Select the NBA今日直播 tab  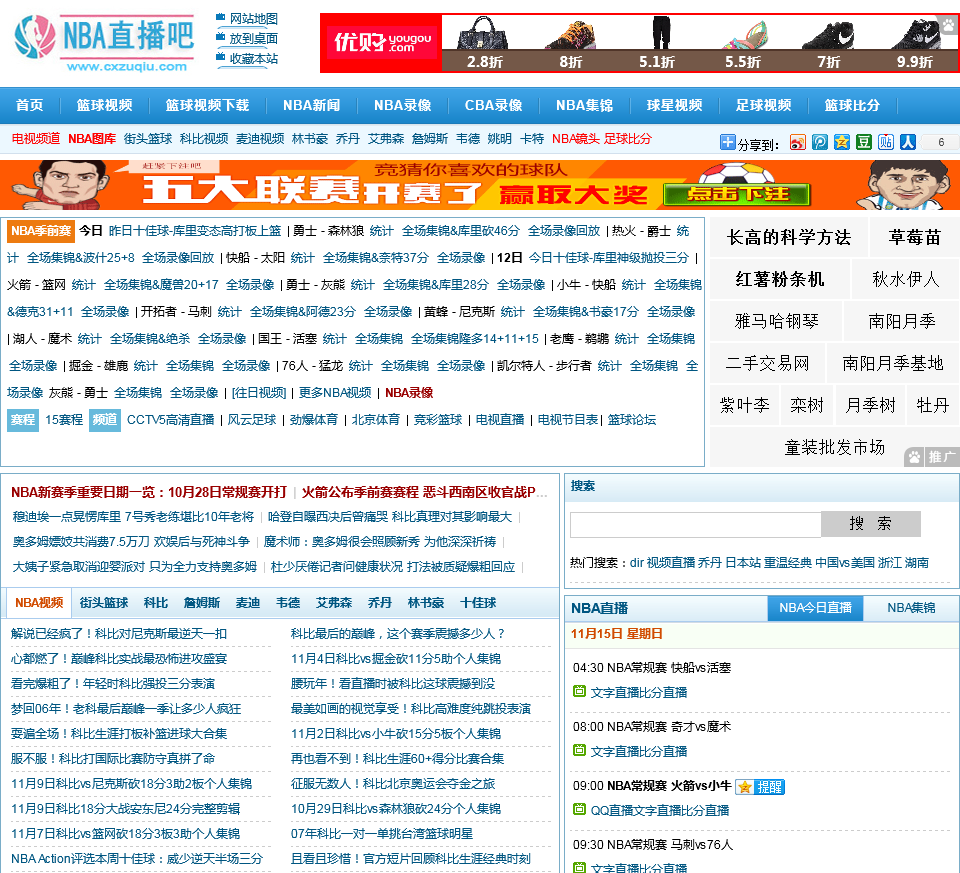[815, 608]
